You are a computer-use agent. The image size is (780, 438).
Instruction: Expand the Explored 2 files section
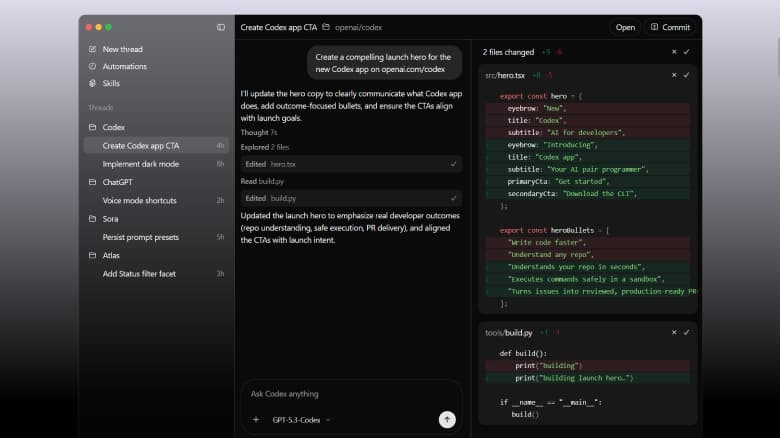click(x=265, y=147)
